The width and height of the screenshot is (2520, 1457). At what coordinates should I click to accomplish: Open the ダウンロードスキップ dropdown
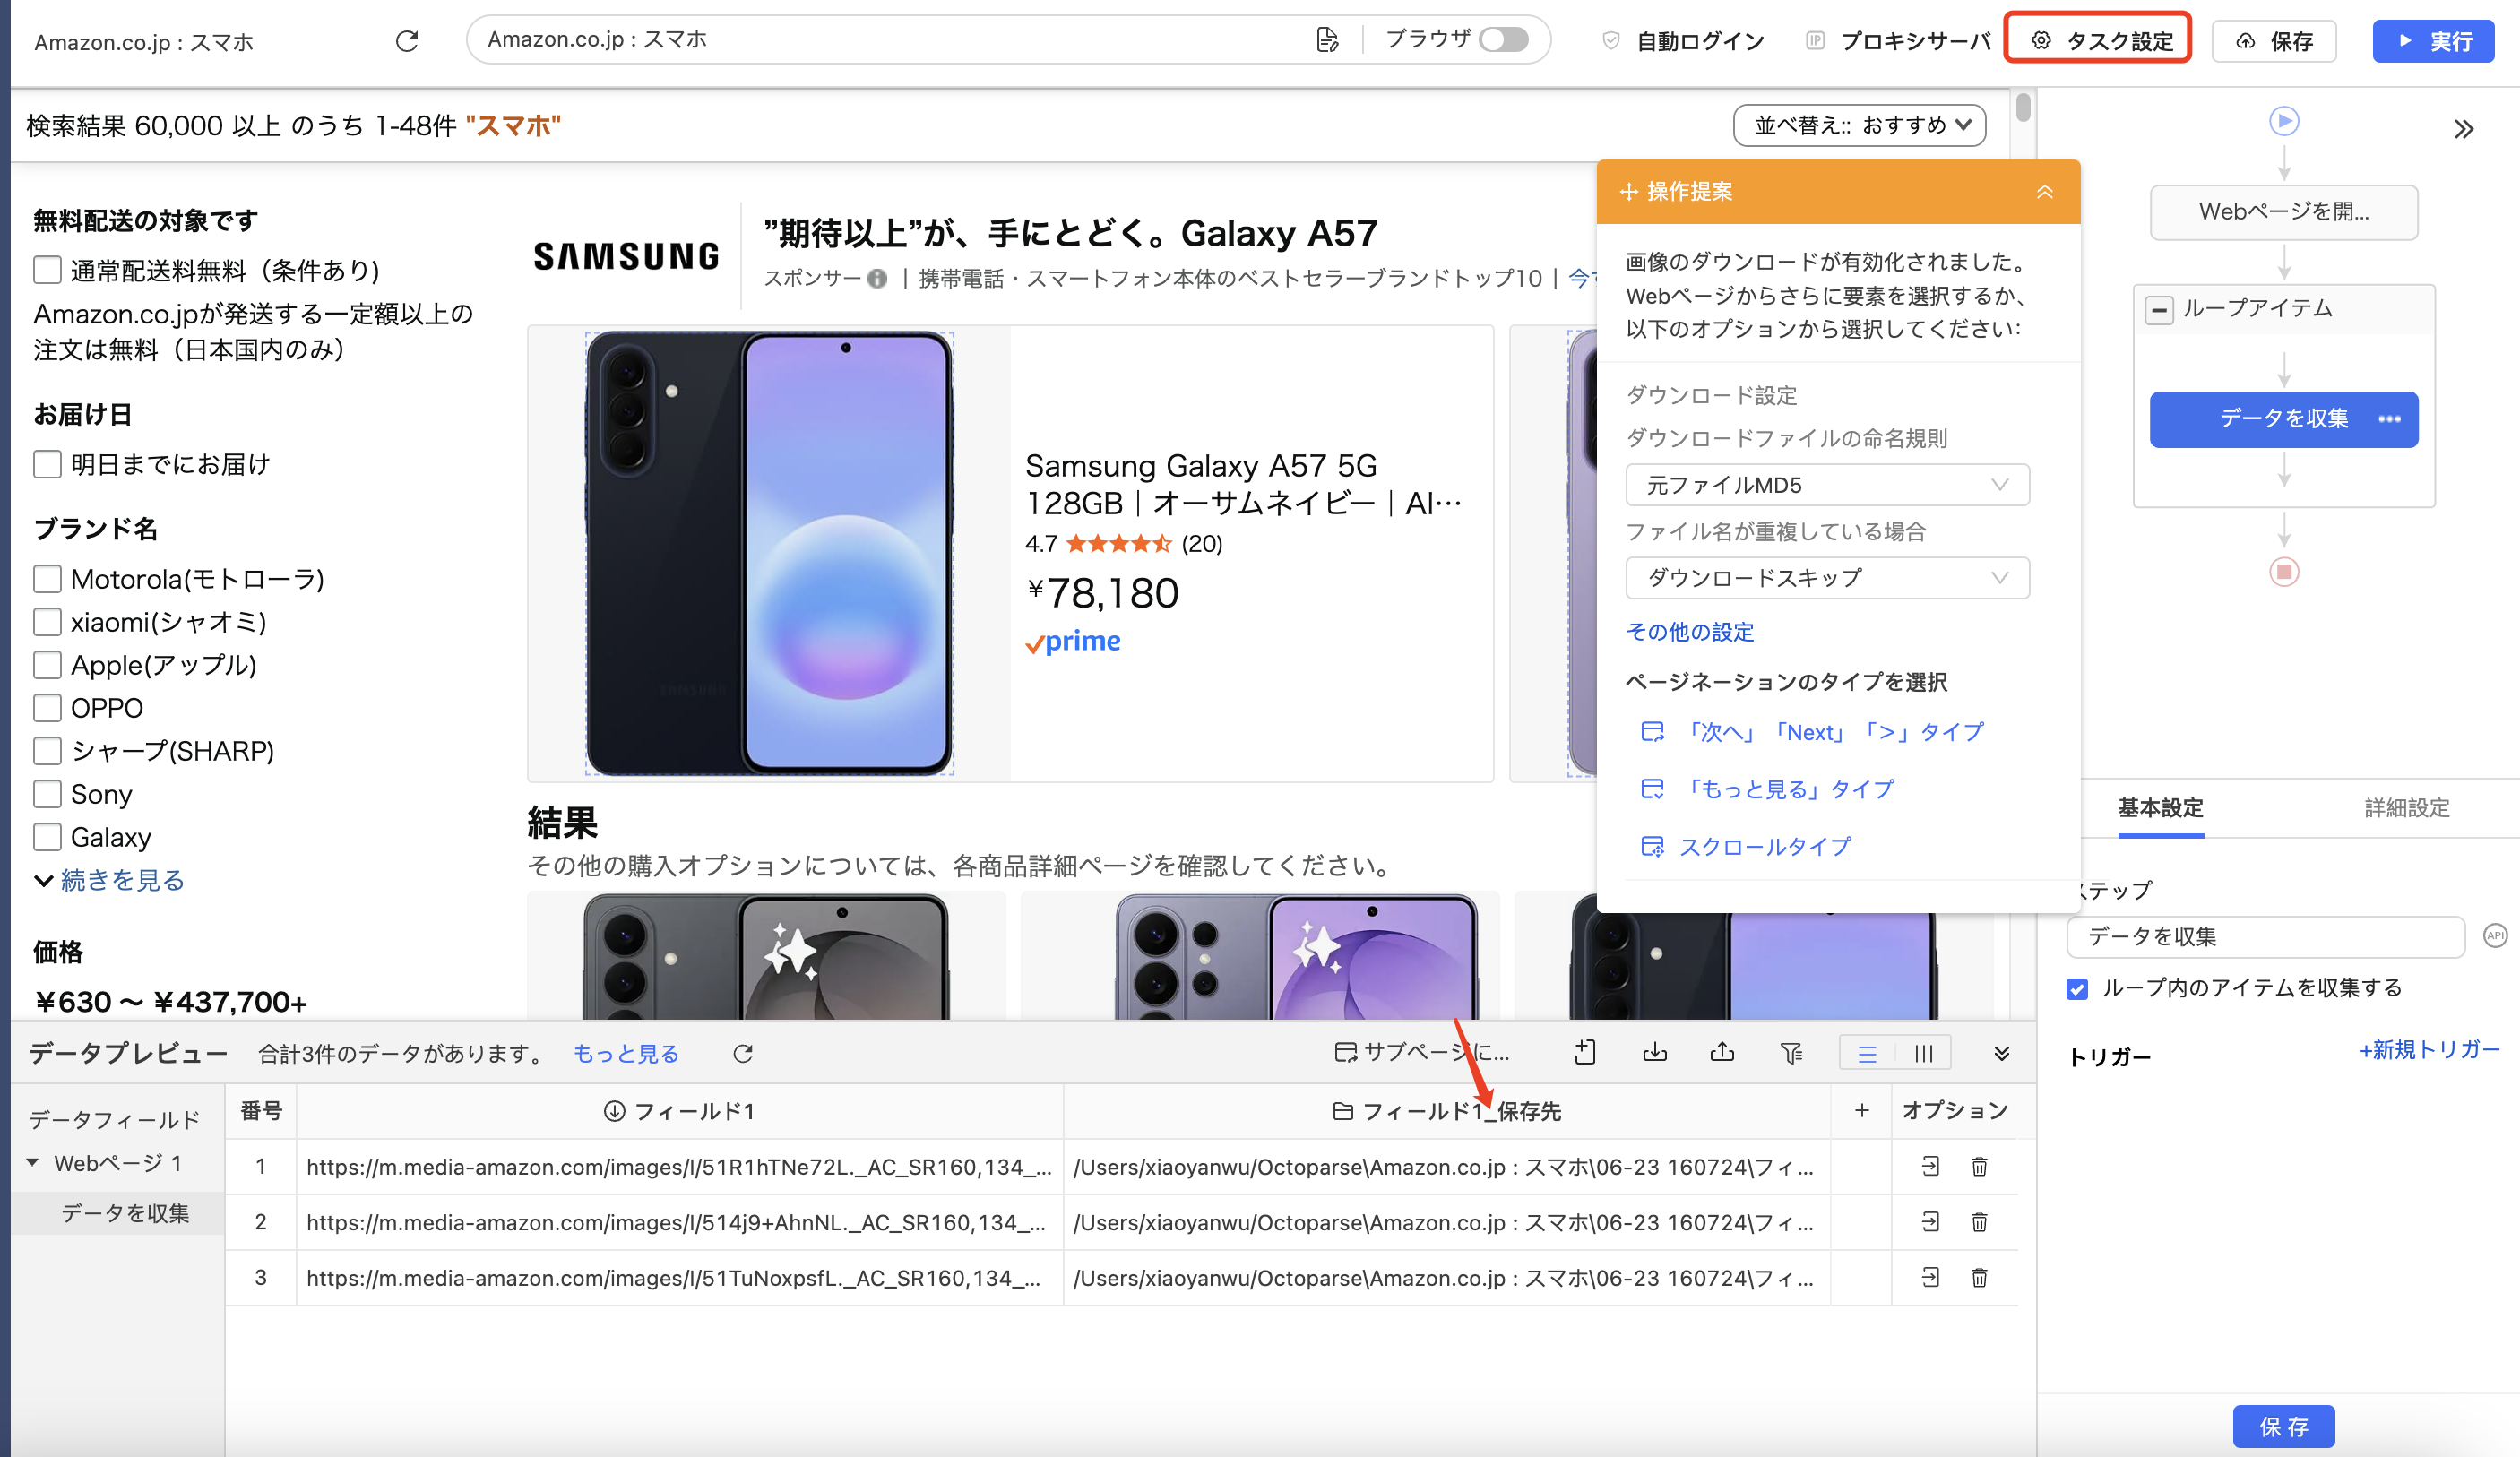(x=1827, y=578)
